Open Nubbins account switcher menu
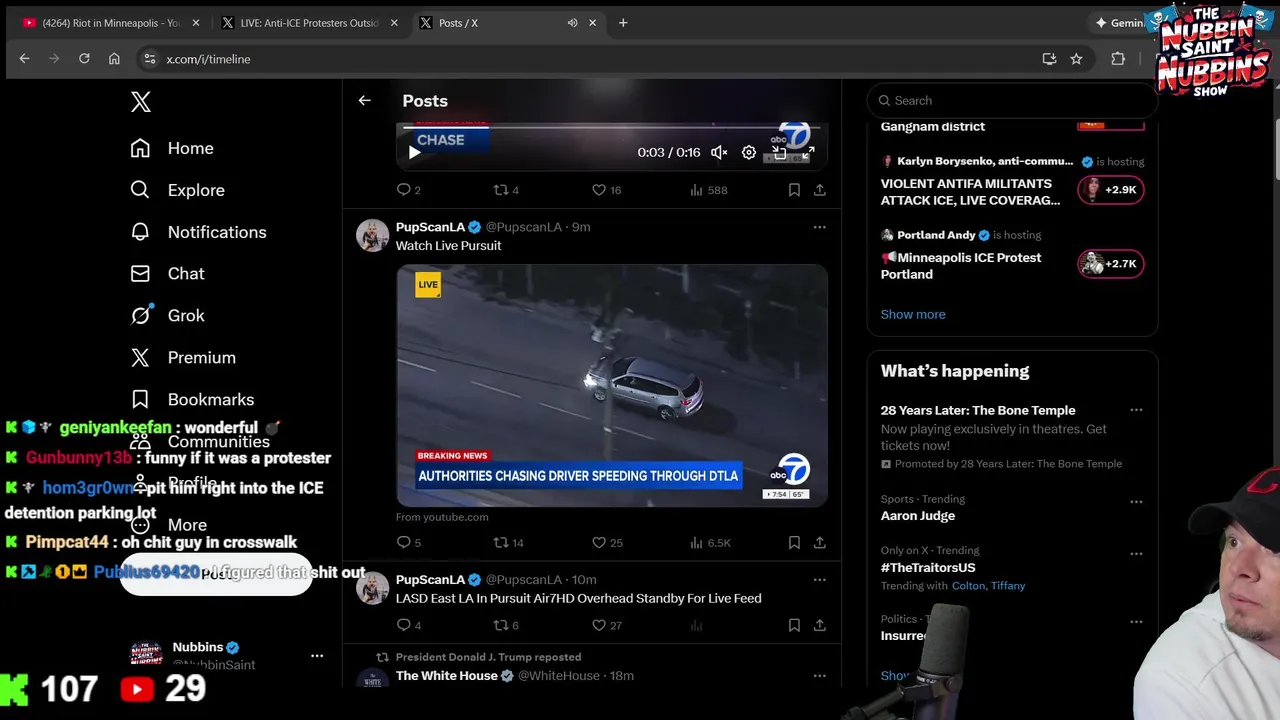Viewport: 1280px width, 720px height. tap(317, 656)
